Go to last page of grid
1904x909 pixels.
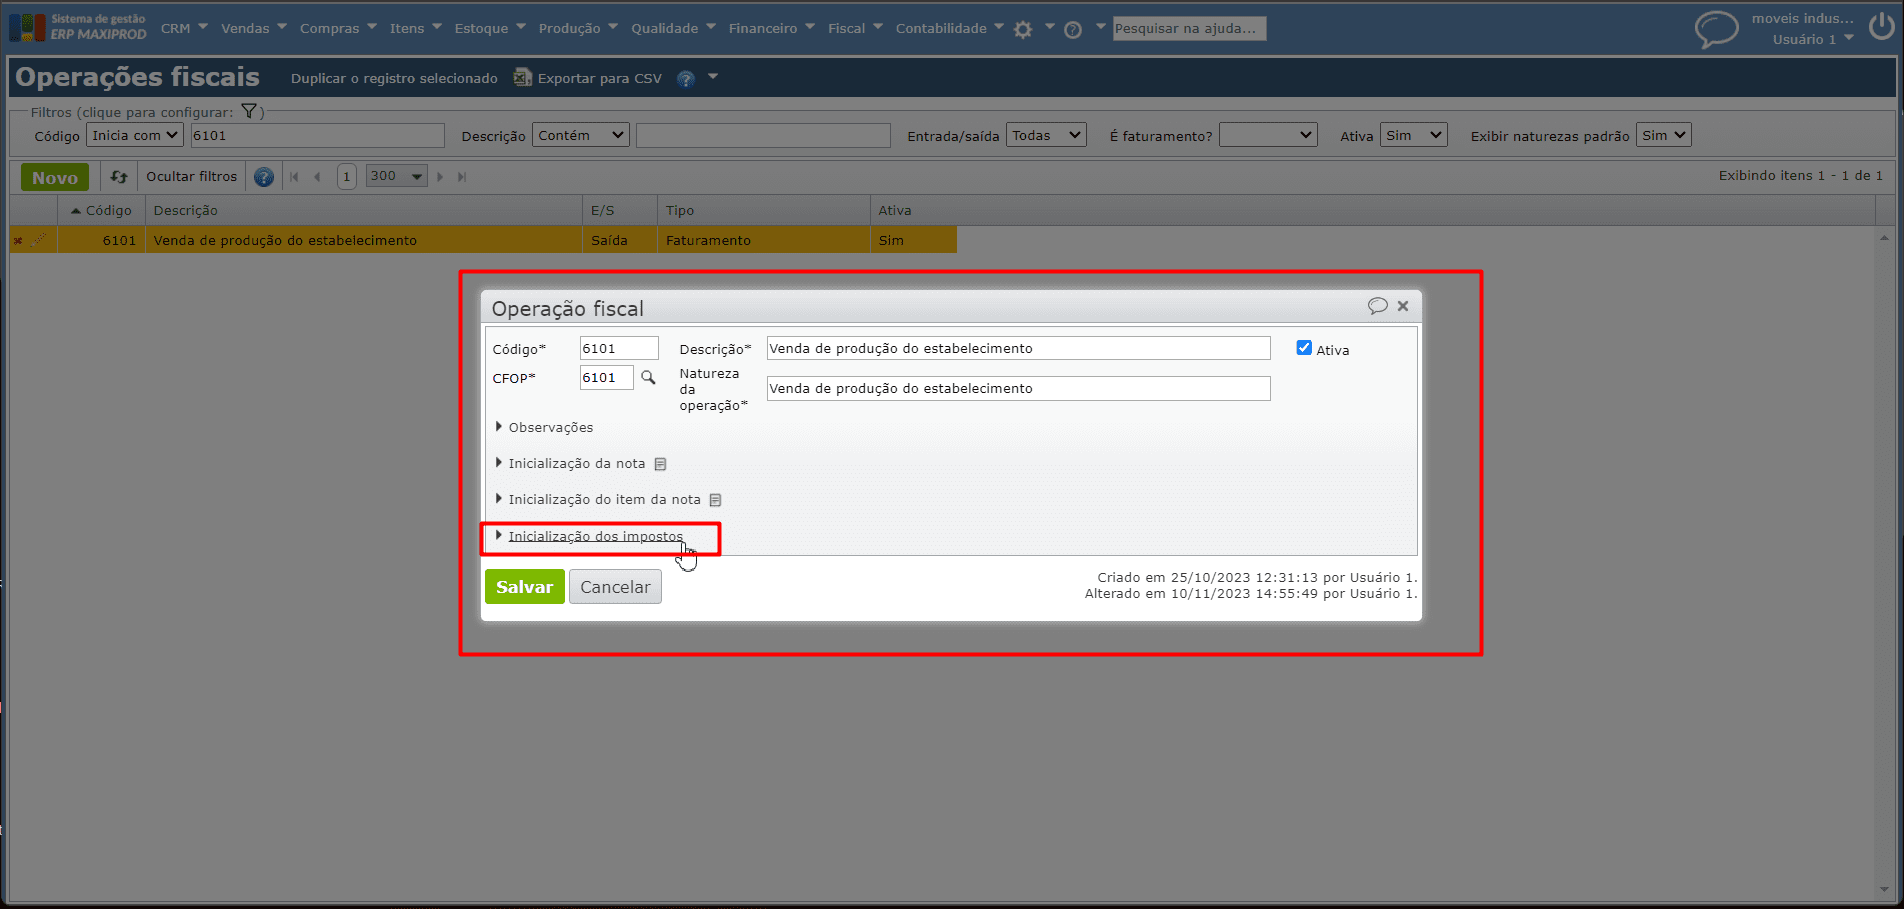(x=462, y=177)
